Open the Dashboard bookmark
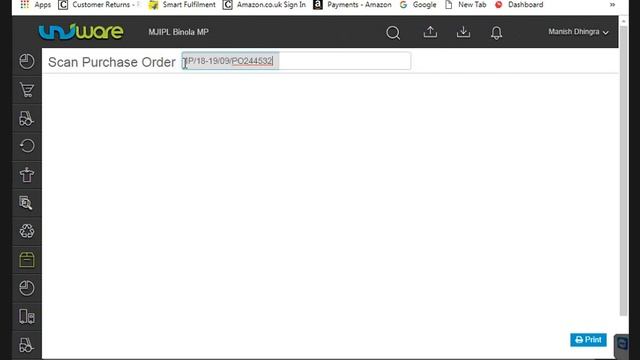Screen dimensions: 640x360 point(519,4)
